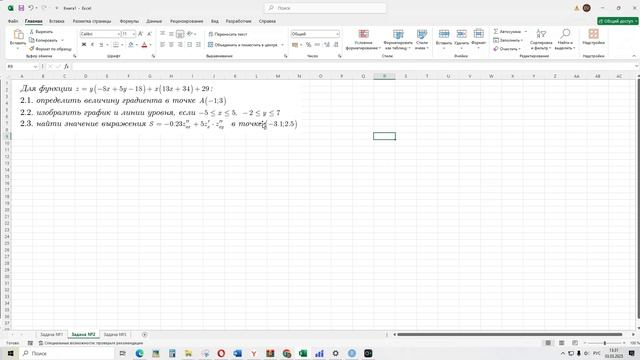This screenshot has width=640, height=360.
Task: Toggle bold formatting (Ж)
Action: pos(84,44)
